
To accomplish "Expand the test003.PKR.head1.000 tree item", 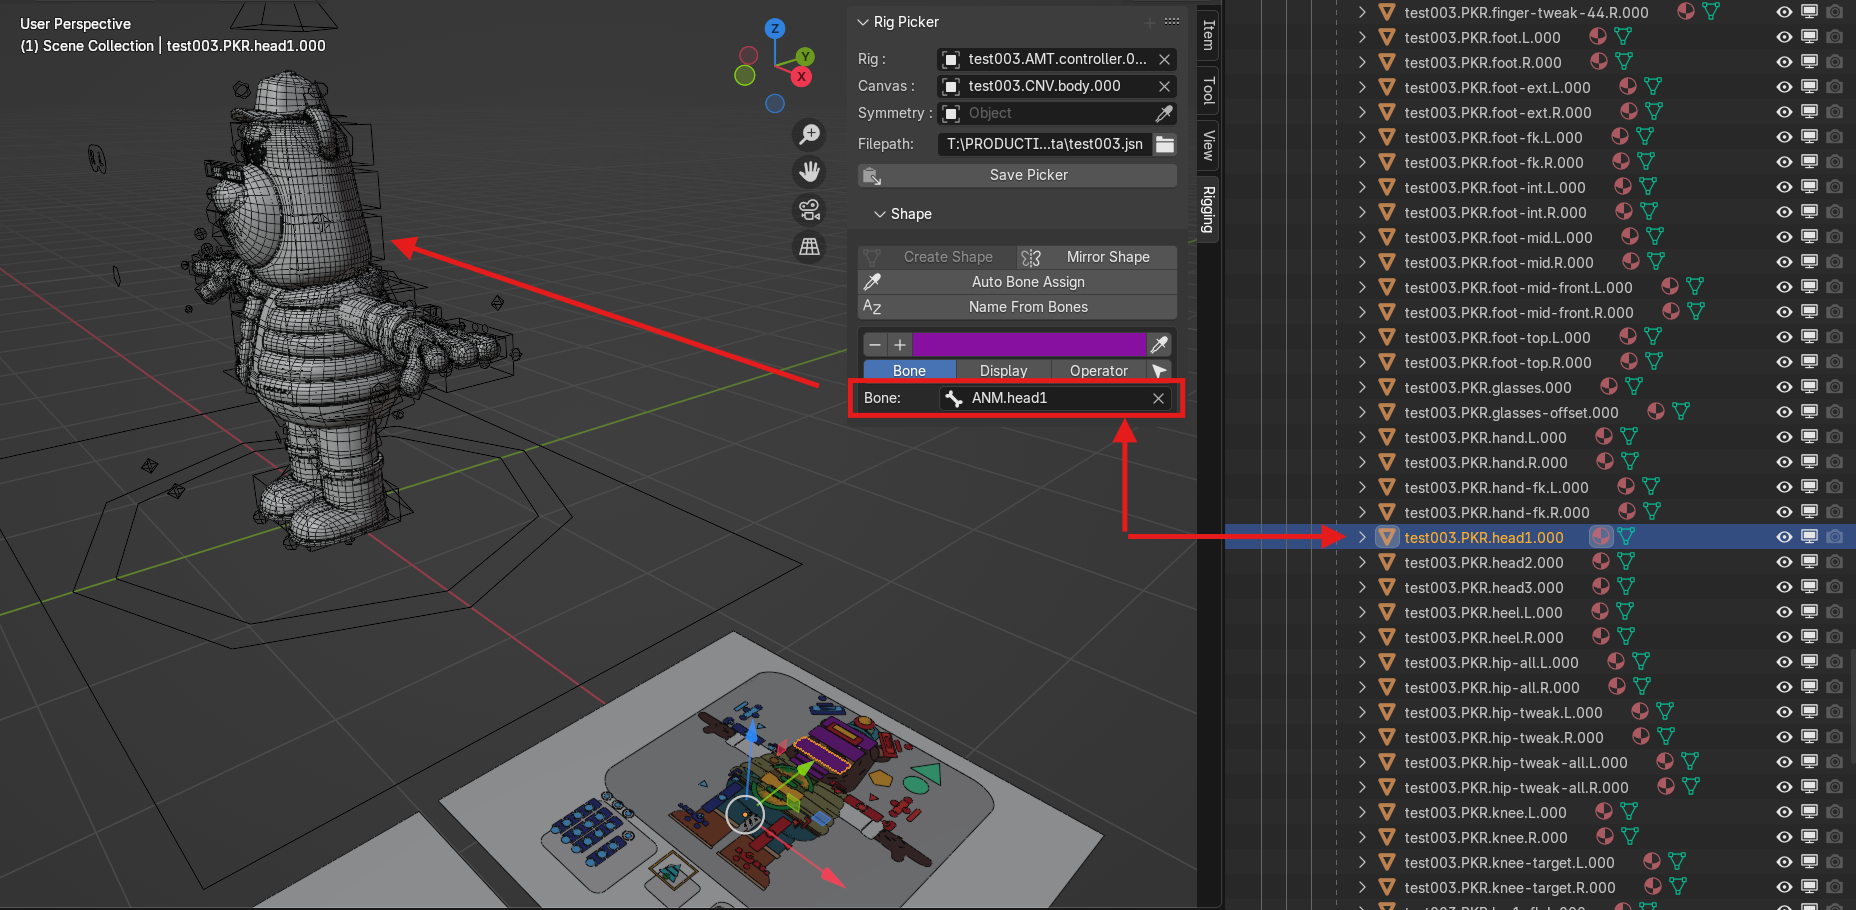I will [x=1362, y=537].
